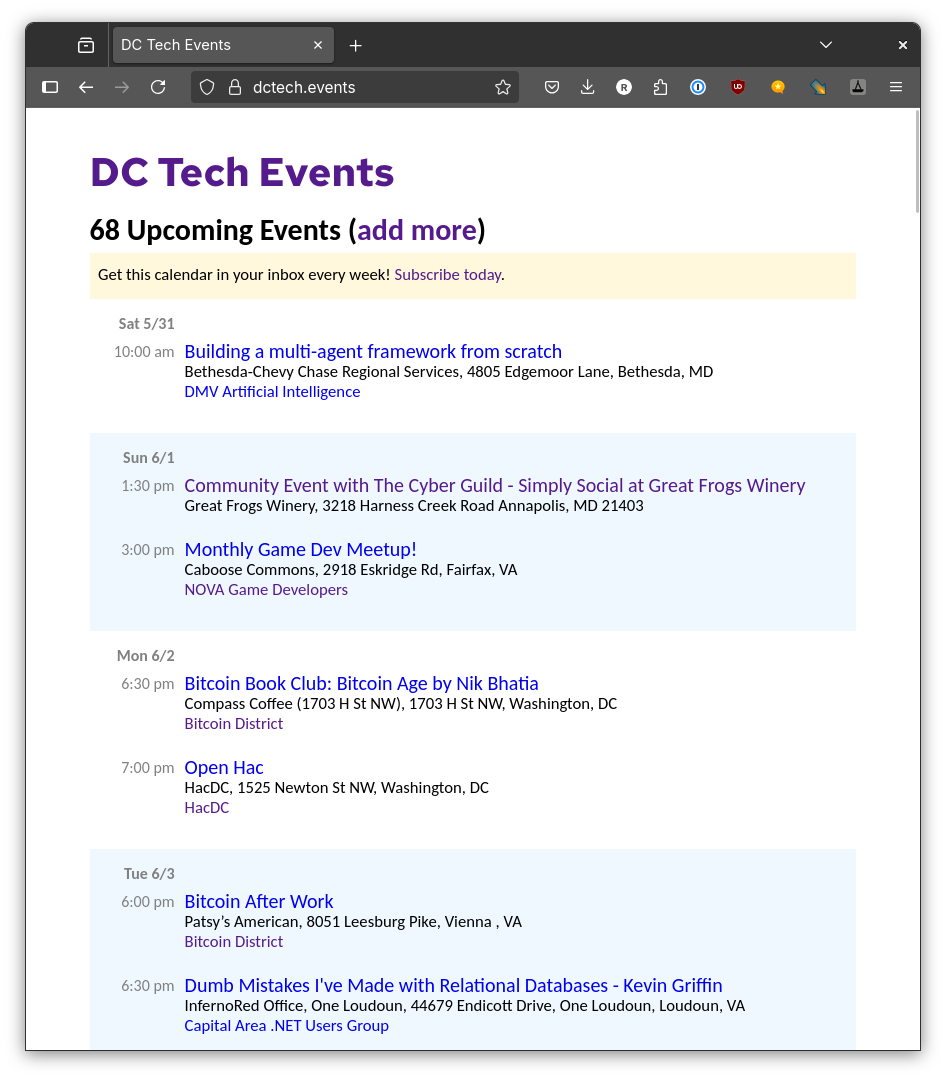Open Bitcoin District link under Book Club
Viewport: 946px width, 1079px height.
(233, 724)
